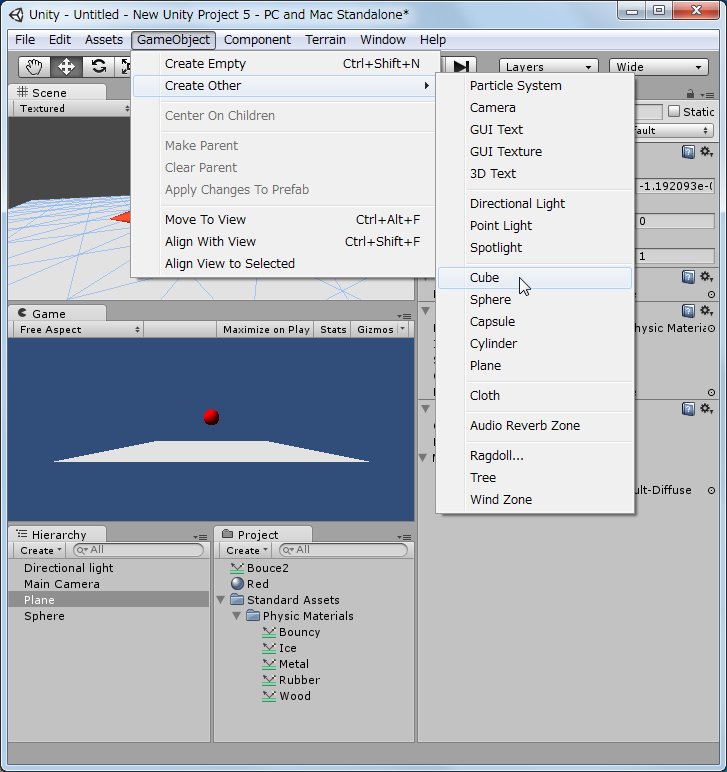The height and width of the screenshot is (772, 727).
Task: Select the Hand tool in toolbar
Action: point(34,66)
